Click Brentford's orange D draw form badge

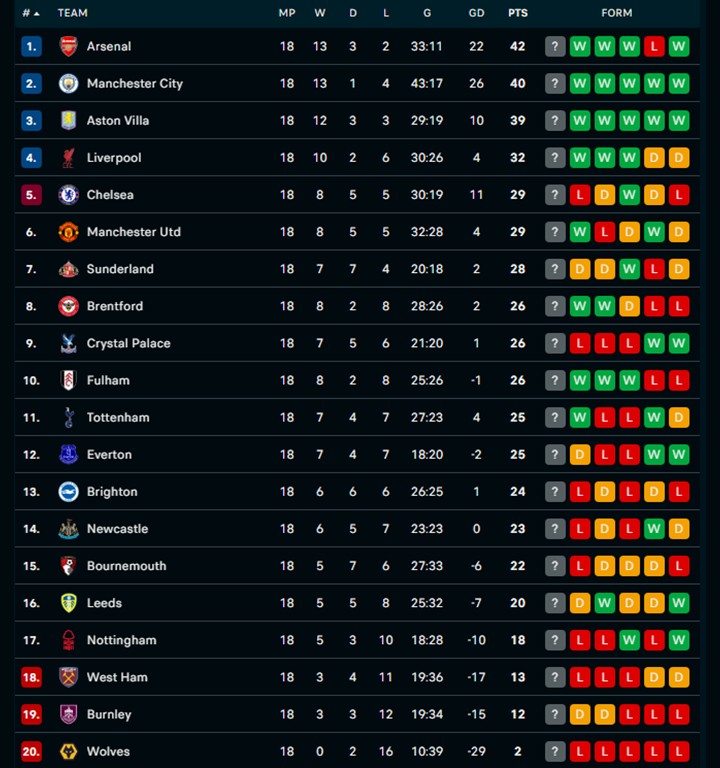(629, 306)
